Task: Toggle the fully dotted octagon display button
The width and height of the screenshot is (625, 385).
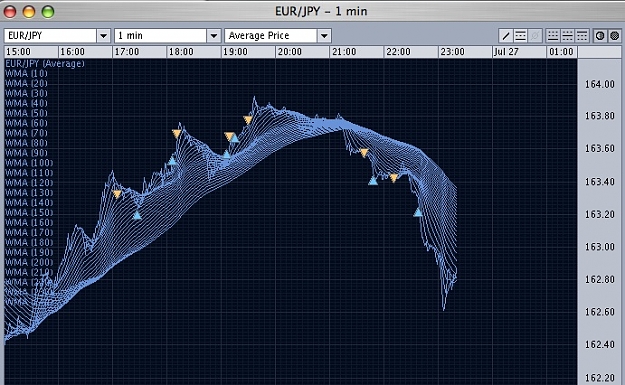Action: [x=615, y=36]
